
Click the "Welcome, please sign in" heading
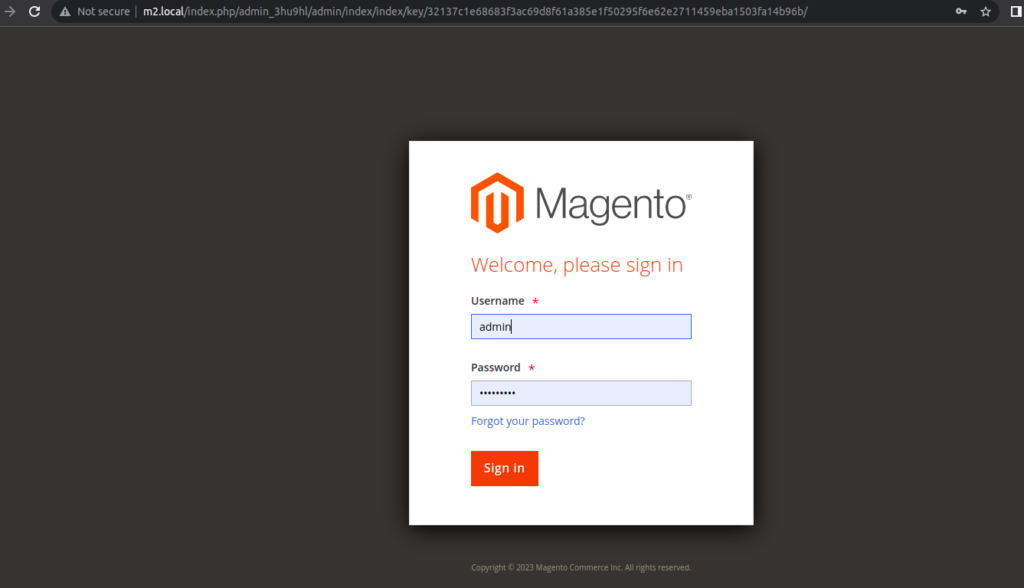tap(577, 265)
